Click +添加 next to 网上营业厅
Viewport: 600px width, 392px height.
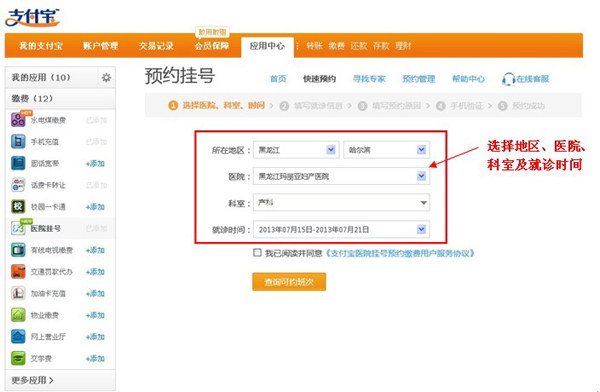pos(95,337)
